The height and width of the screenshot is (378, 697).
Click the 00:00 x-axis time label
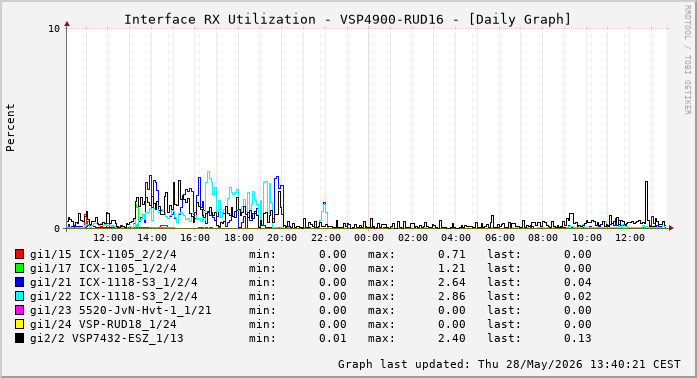click(369, 238)
